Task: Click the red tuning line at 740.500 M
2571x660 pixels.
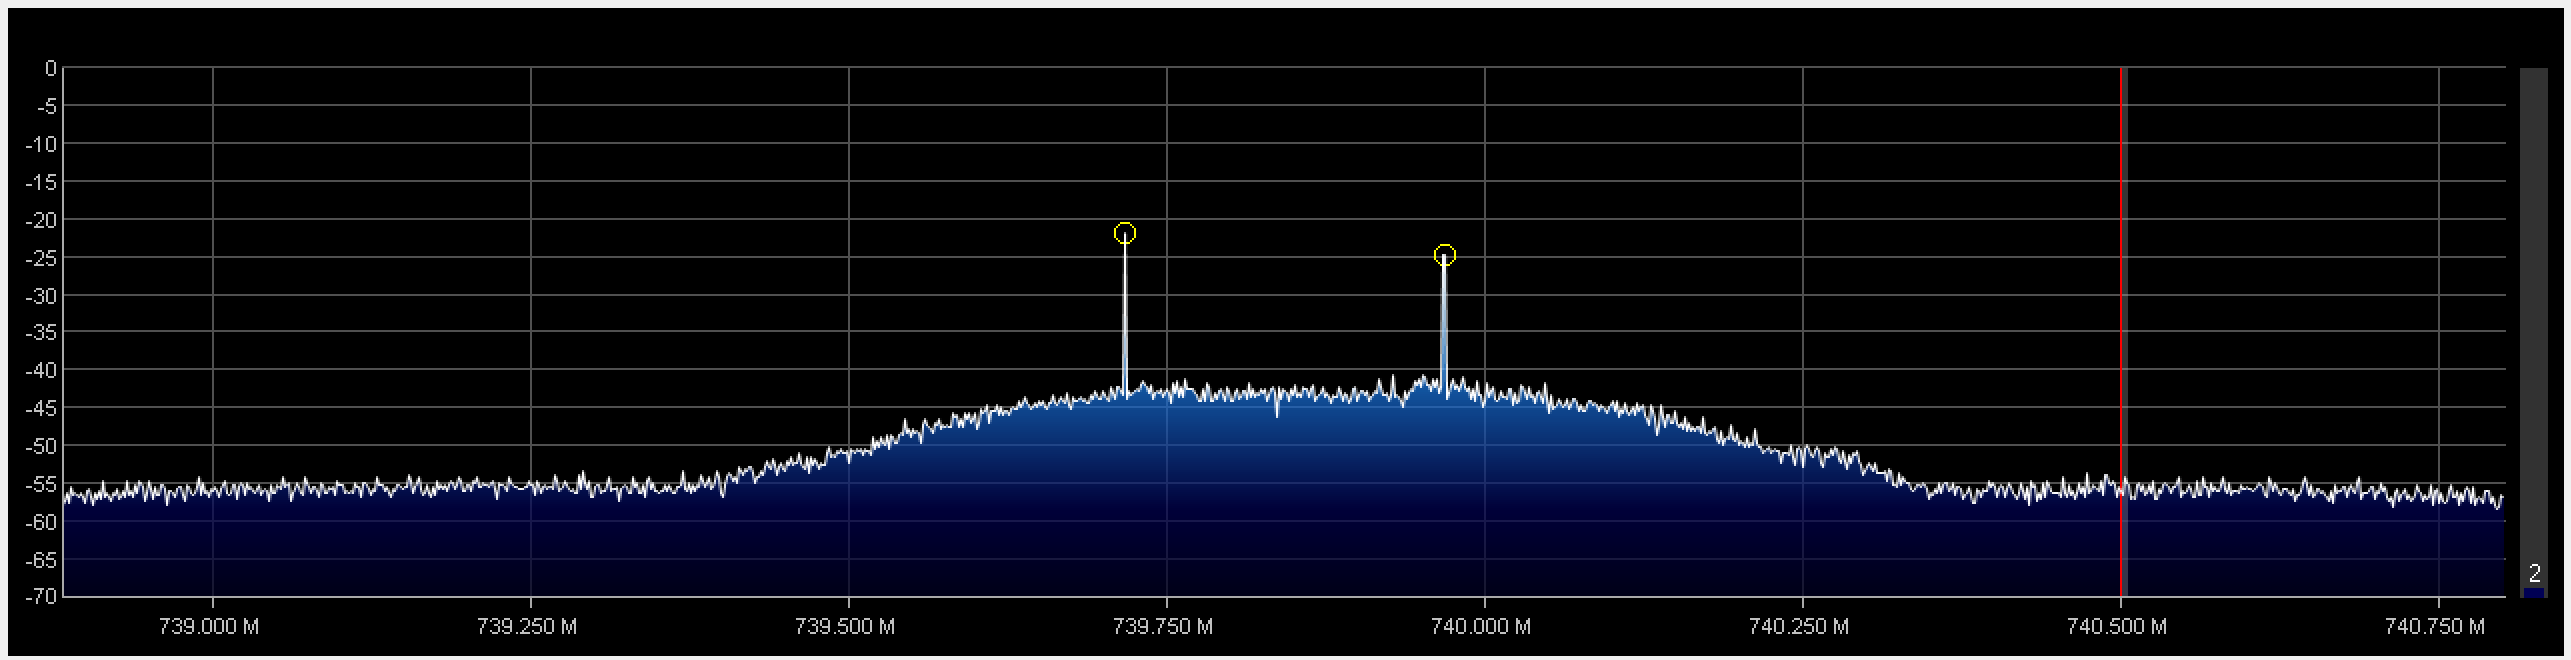Action: 2121,332
